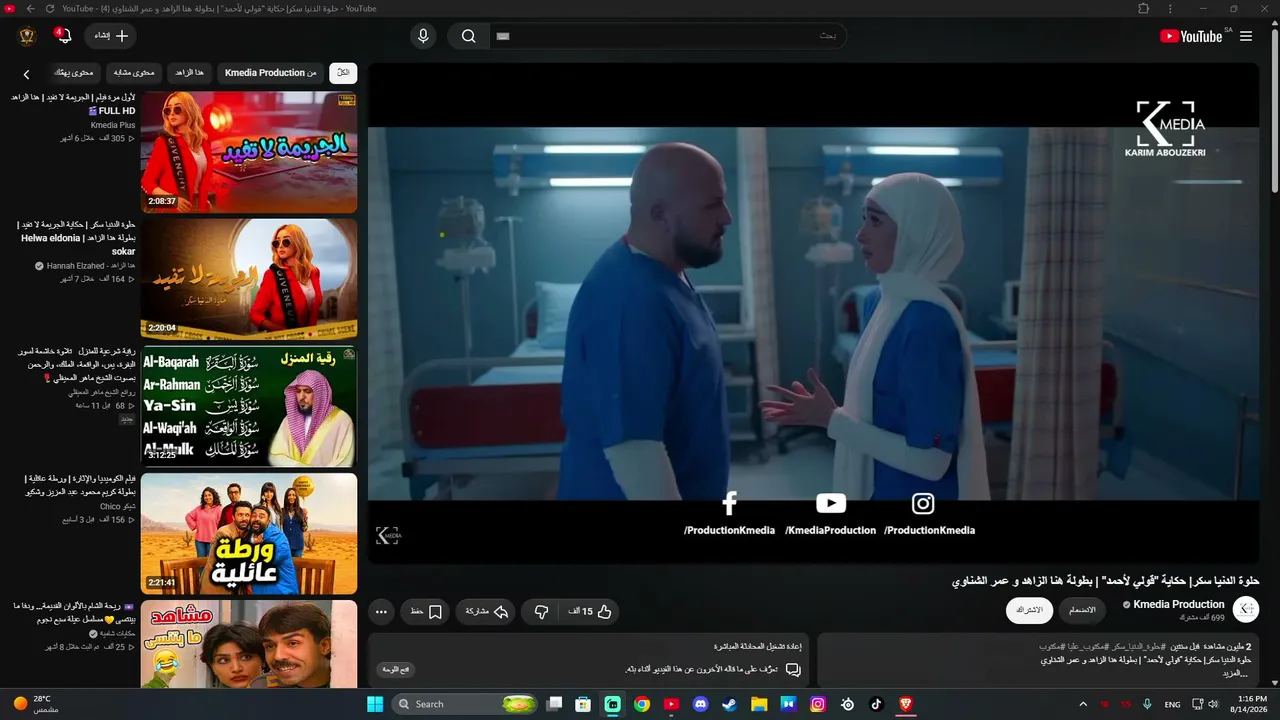
Task: Play the رقية المنزل Quran surahs thumbnail
Action: click(x=249, y=406)
